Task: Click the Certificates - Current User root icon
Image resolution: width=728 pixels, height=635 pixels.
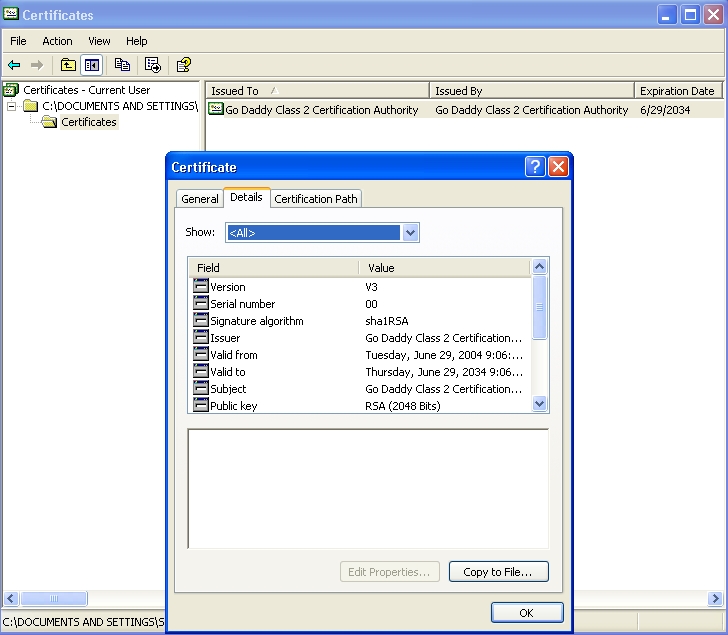Action: pyautogui.click(x=11, y=90)
